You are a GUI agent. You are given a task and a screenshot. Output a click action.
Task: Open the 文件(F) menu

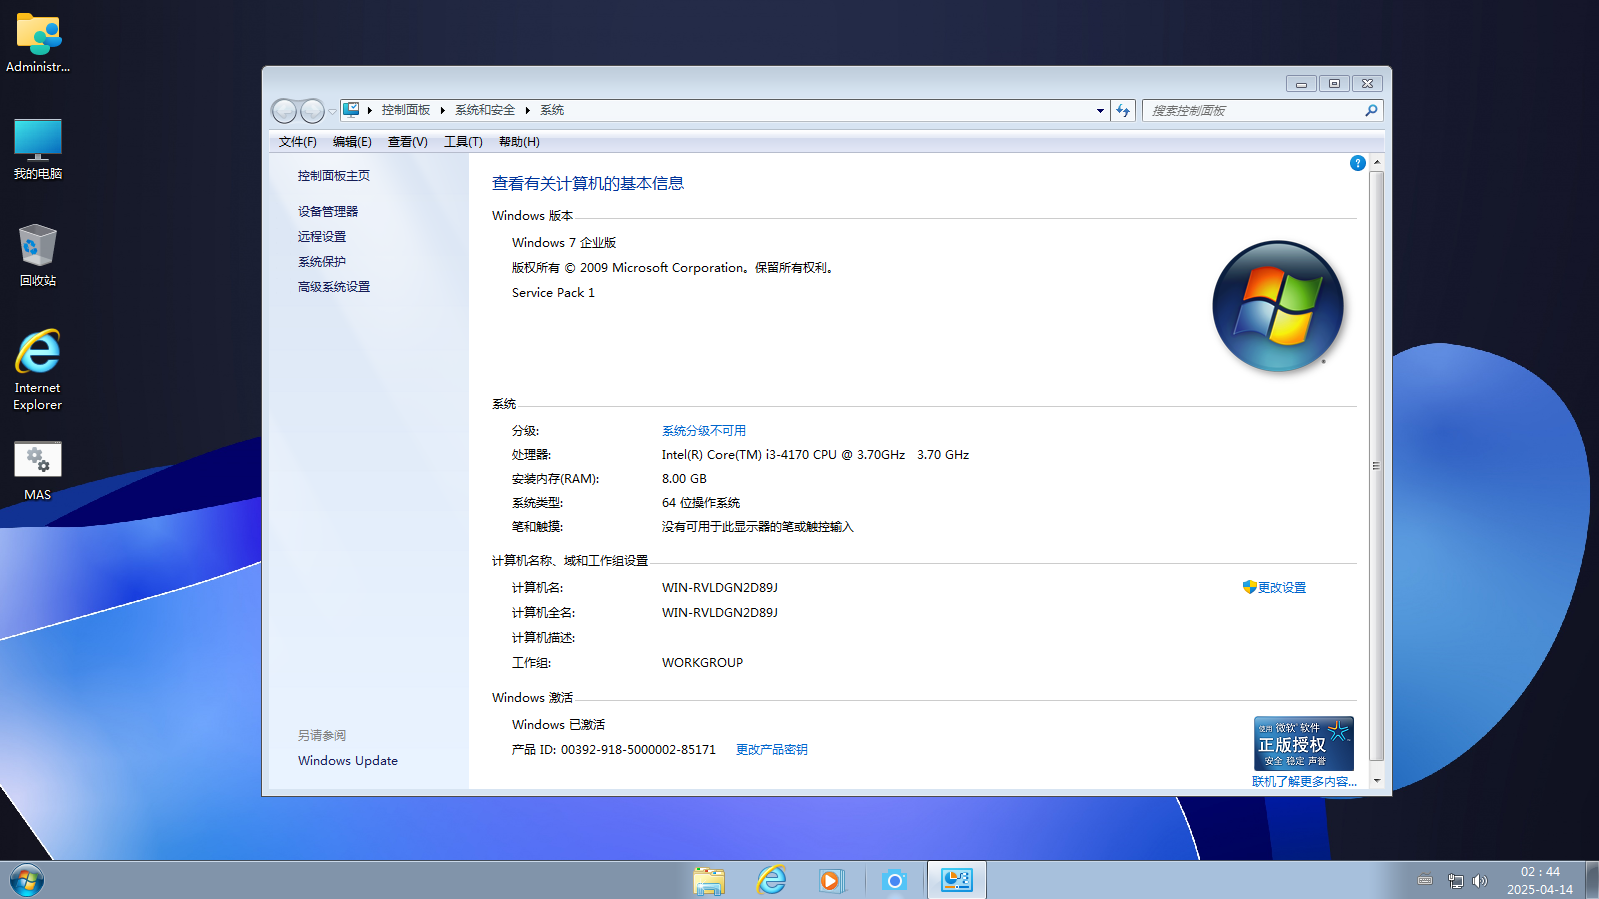point(298,142)
